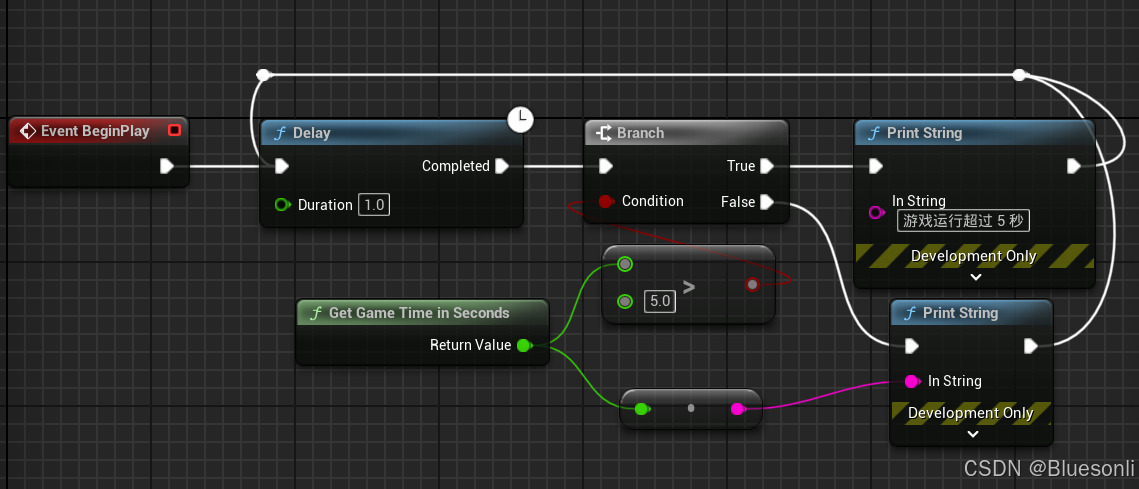
Task: Expand the lower Print String advanced options
Action: pyautogui.click(x=970, y=433)
